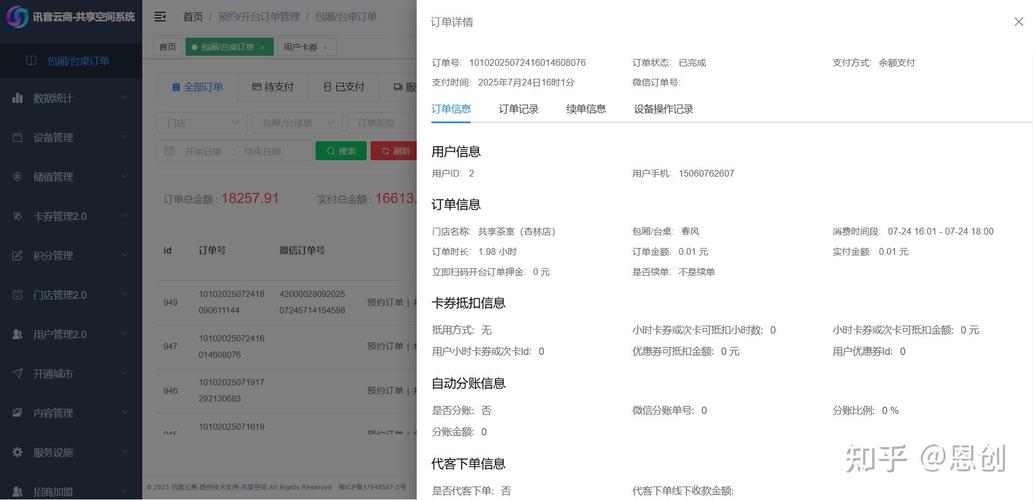Click the 开始日期 date field
Image resolution: width=1033 pixels, height=500 pixels.
tap(204, 151)
